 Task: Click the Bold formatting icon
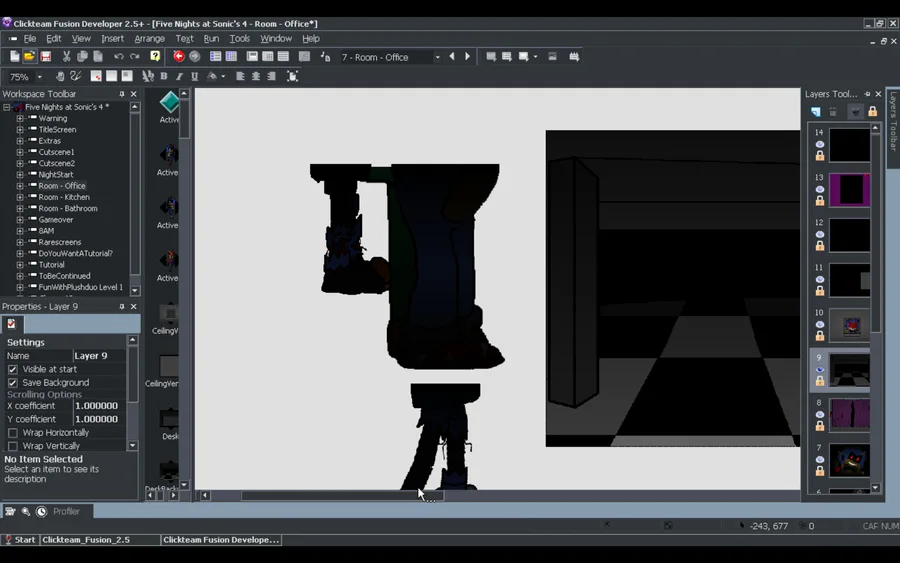tap(164, 76)
